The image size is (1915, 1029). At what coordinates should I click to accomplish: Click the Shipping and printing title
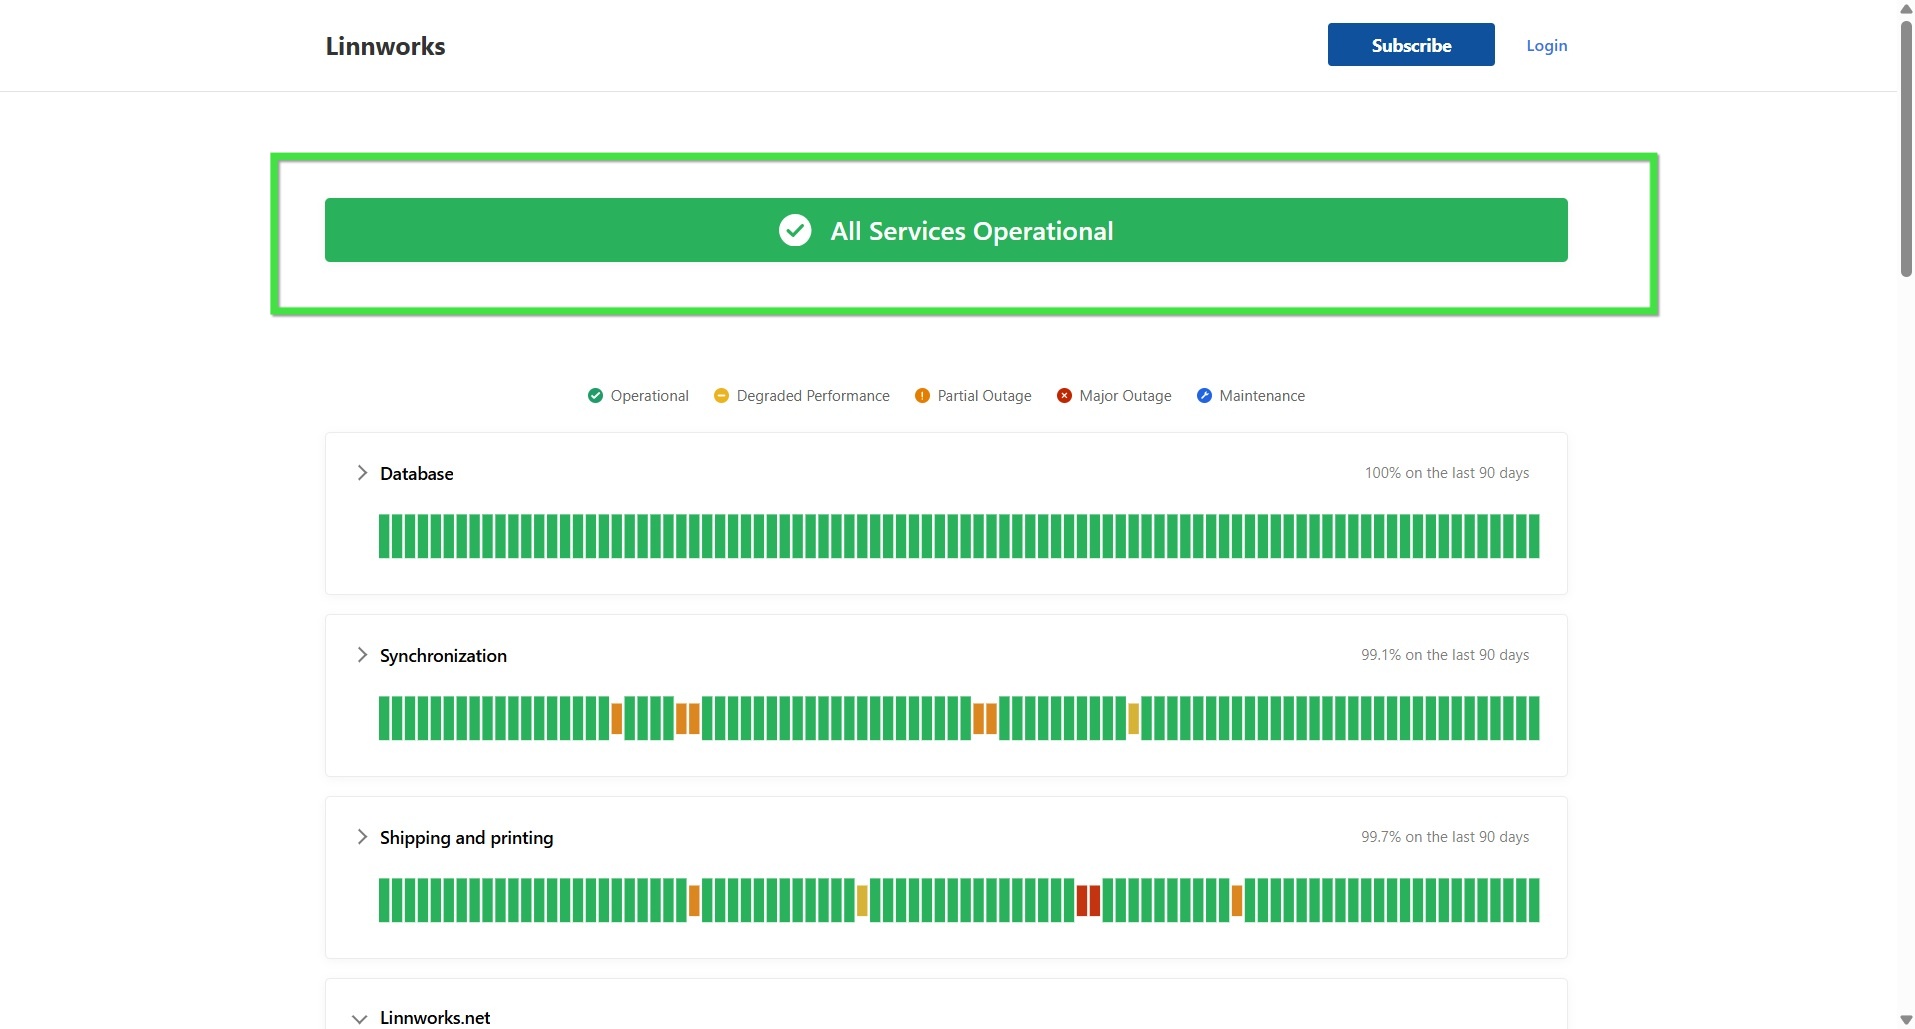coord(466,838)
